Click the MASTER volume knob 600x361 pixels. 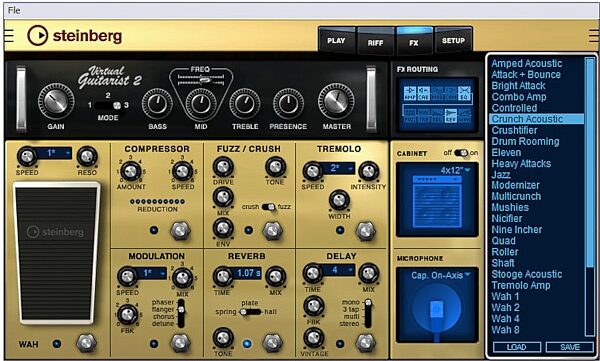click(336, 101)
